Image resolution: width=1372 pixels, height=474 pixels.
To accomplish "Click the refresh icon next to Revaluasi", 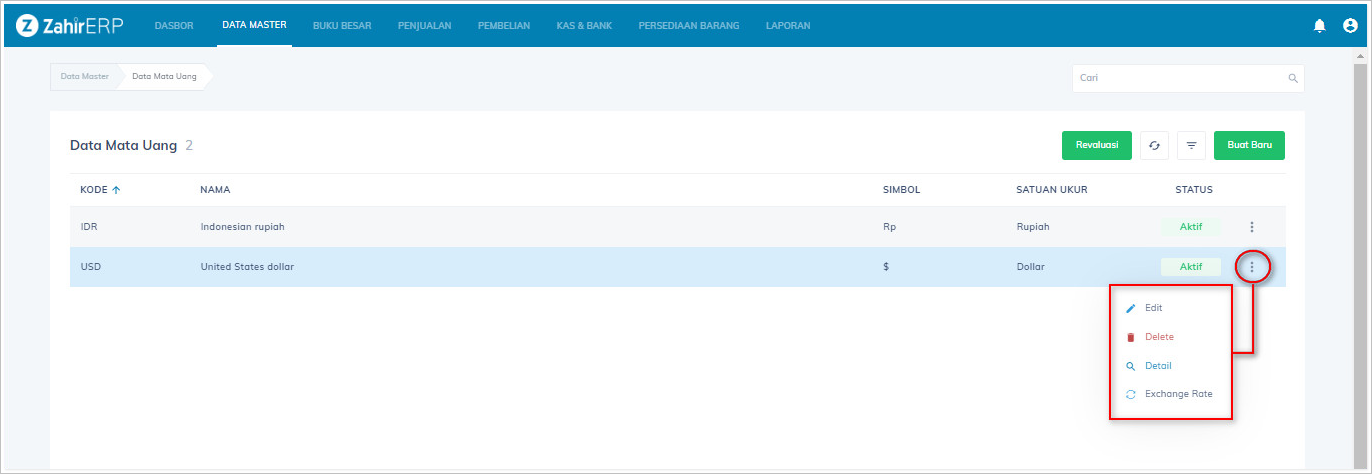I will pyautogui.click(x=1154, y=146).
